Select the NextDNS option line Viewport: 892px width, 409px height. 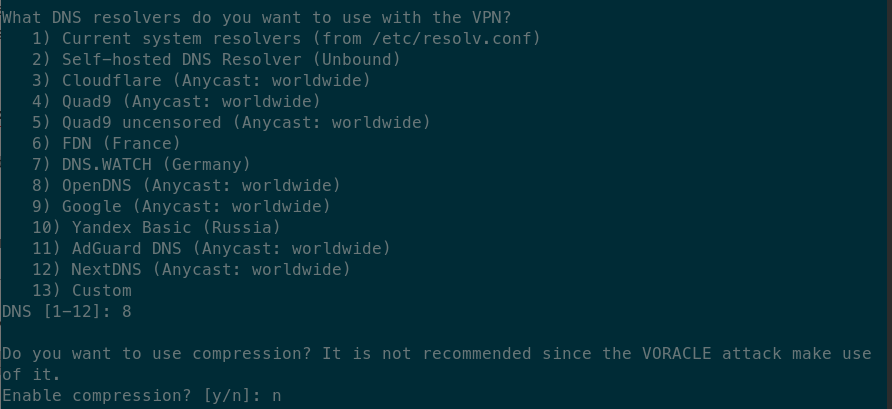[x=191, y=270]
